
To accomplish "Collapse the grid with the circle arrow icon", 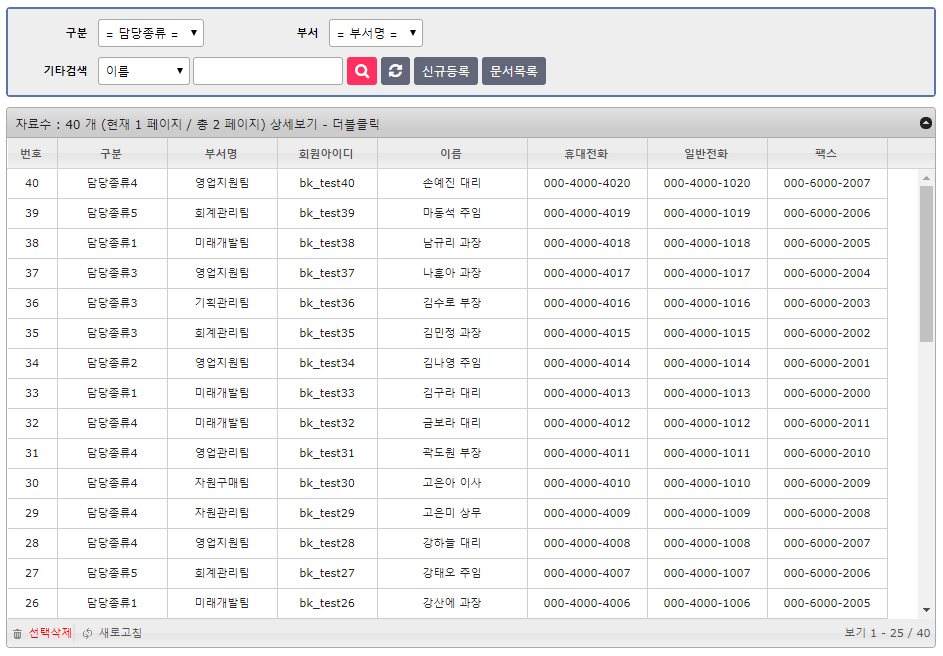I will tap(925, 124).
